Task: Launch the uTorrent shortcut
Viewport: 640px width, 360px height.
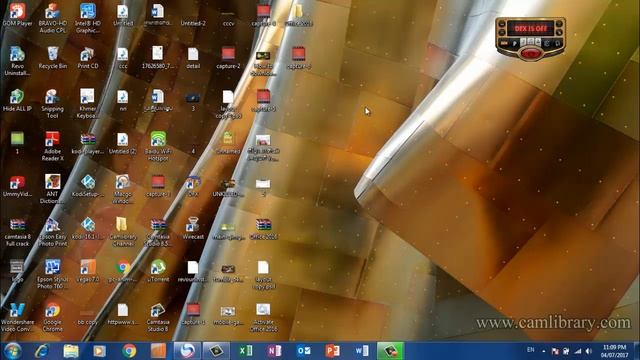Action: coord(158,271)
